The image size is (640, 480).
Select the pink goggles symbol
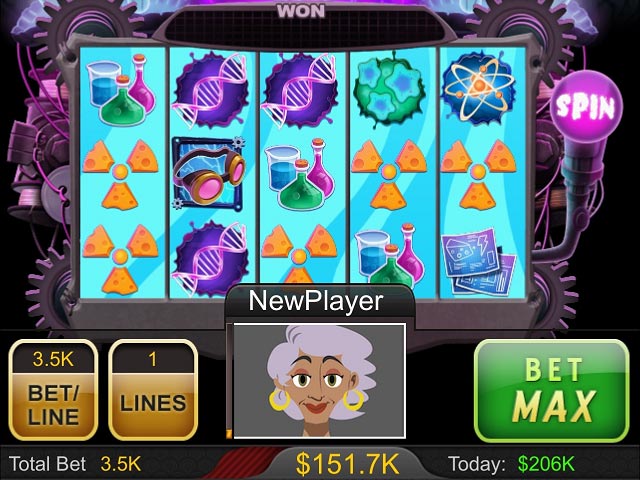click(209, 173)
